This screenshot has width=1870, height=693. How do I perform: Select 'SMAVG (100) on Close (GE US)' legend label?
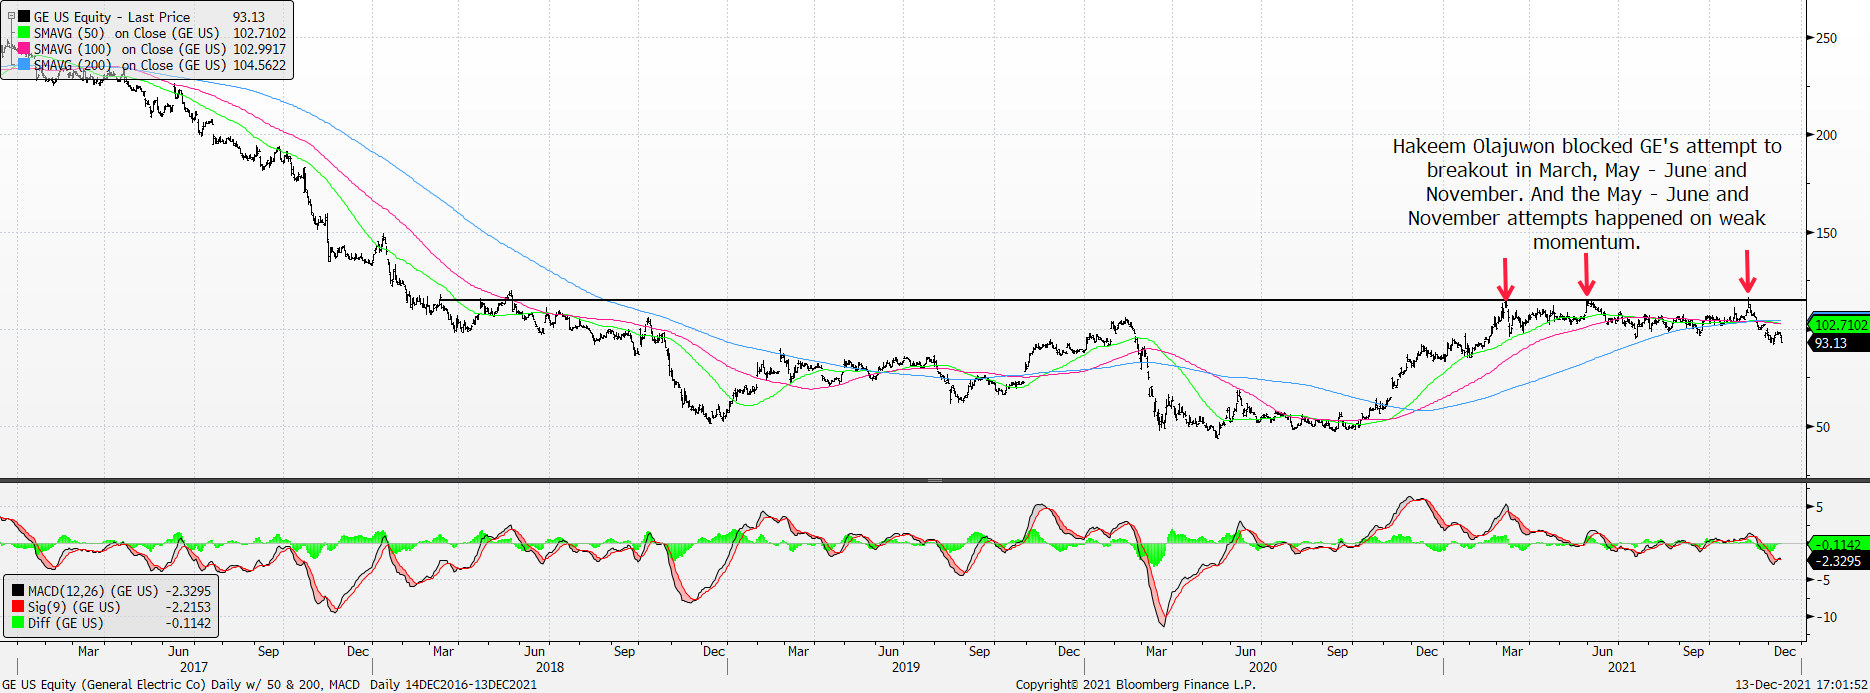[x=130, y=49]
